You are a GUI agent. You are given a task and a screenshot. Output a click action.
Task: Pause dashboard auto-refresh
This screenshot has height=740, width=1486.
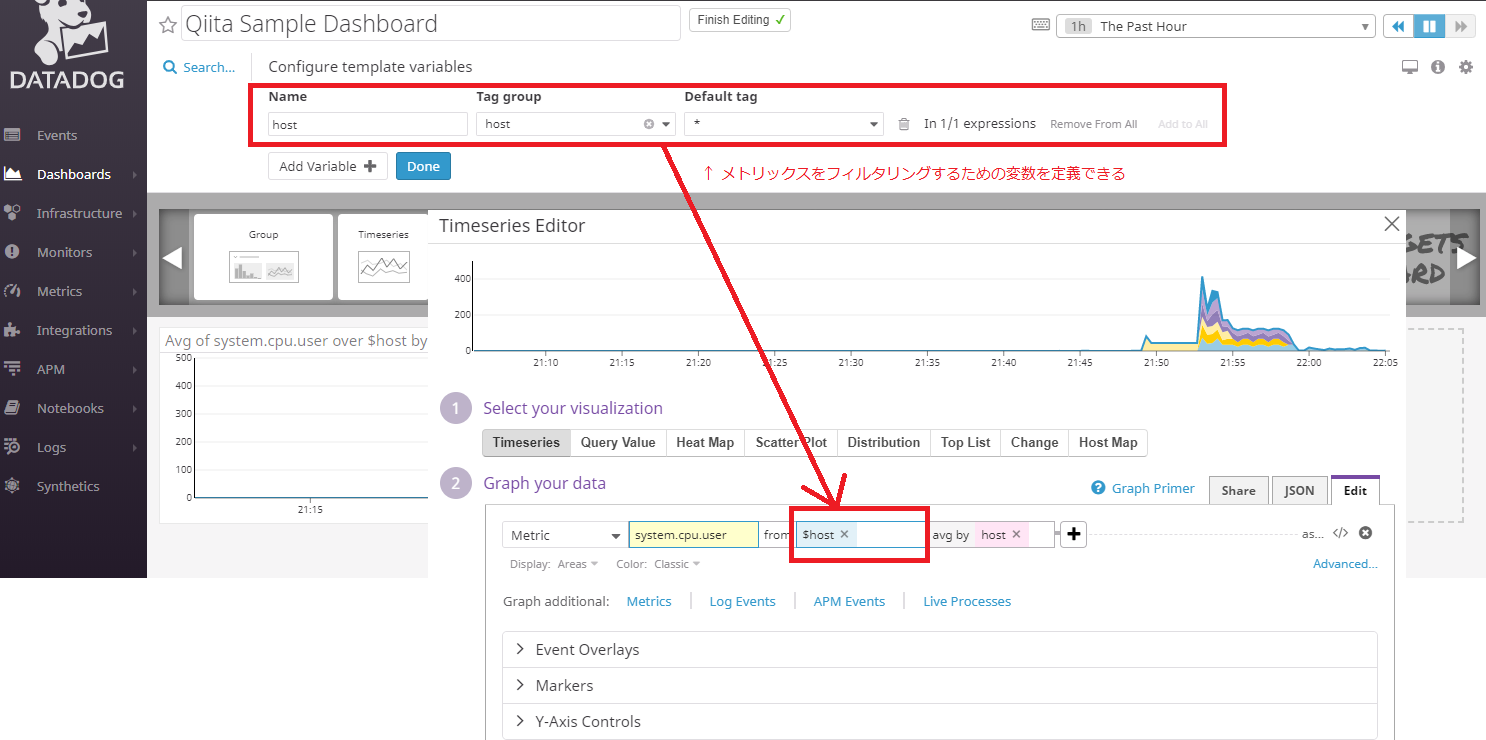[x=1429, y=25]
